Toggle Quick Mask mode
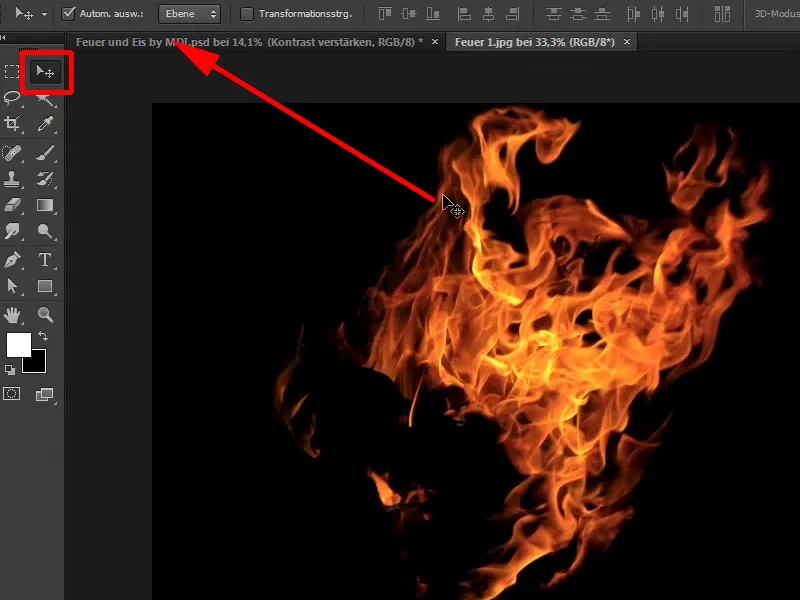The image size is (800, 600). coord(12,394)
